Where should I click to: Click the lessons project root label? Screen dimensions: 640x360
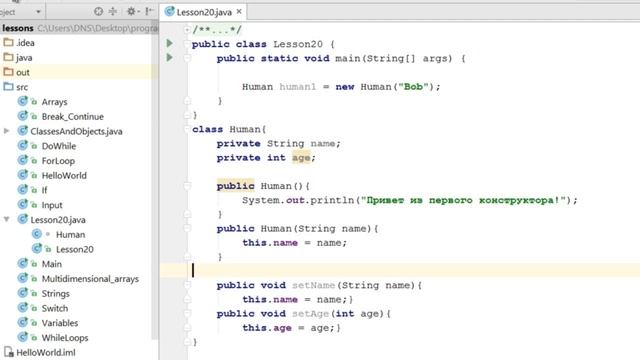click(x=18, y=28)
